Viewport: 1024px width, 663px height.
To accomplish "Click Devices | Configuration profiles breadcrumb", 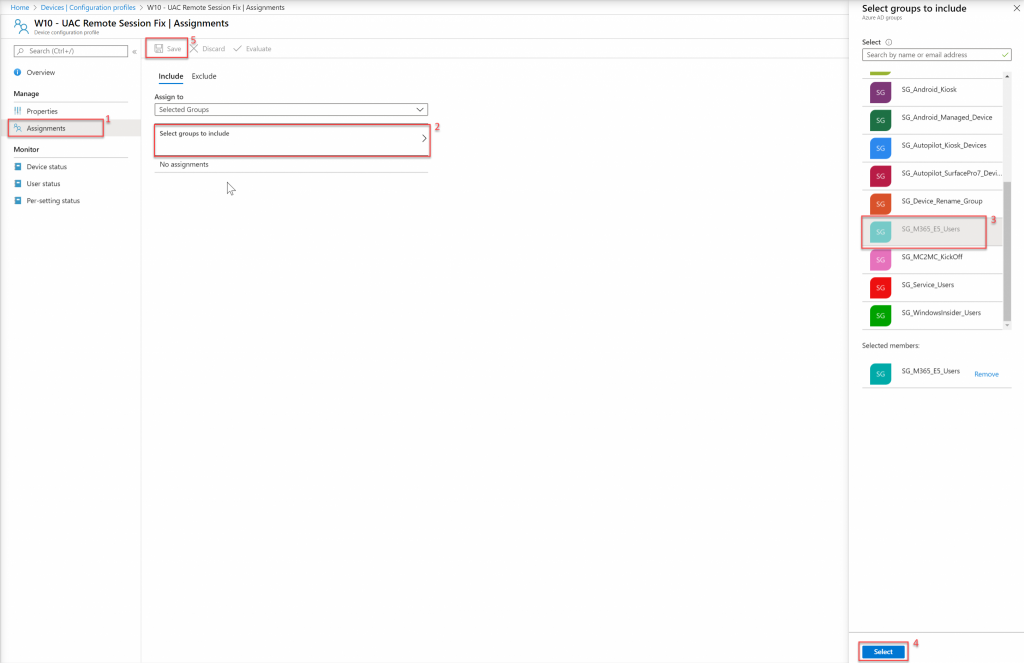I will pyautogui.click(x=88, y=7).
